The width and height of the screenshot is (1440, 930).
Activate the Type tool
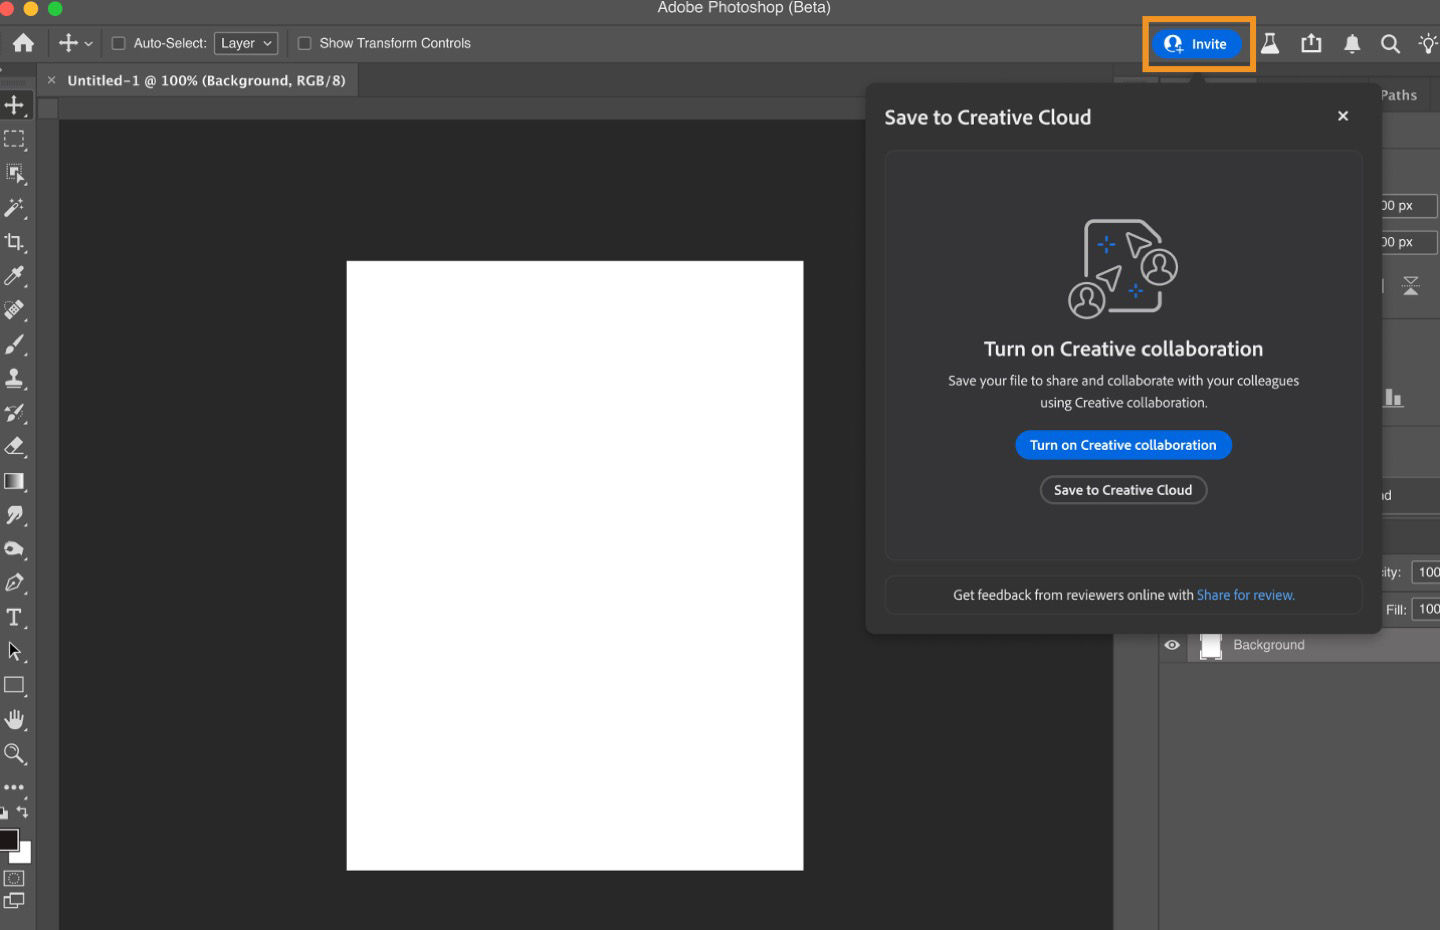[x=14, y=617]
